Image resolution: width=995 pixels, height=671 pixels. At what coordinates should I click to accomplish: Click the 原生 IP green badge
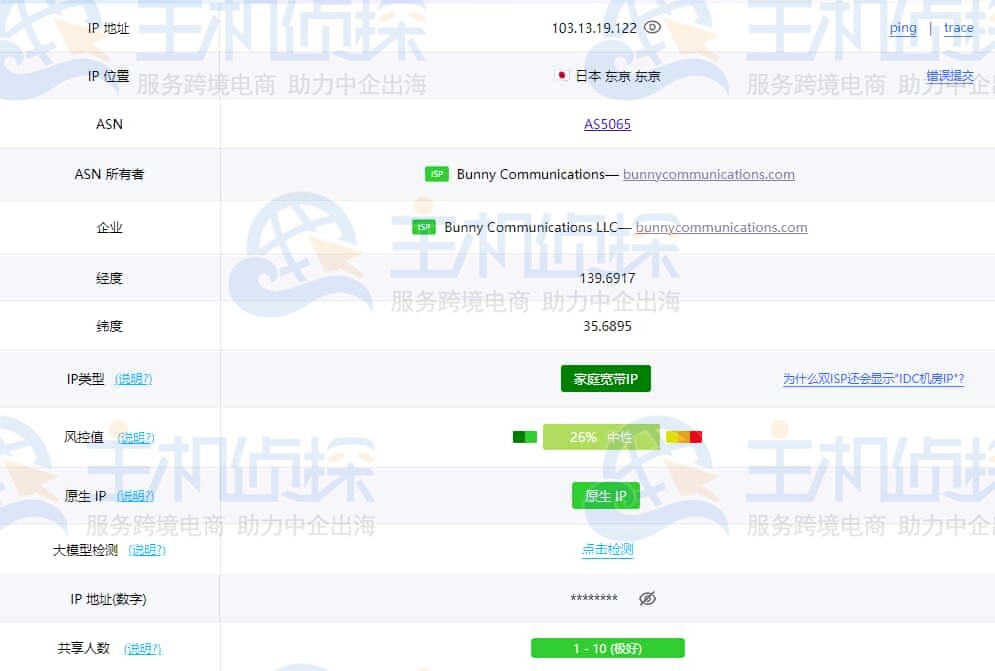pyautogui.click(x=606, y=496)
